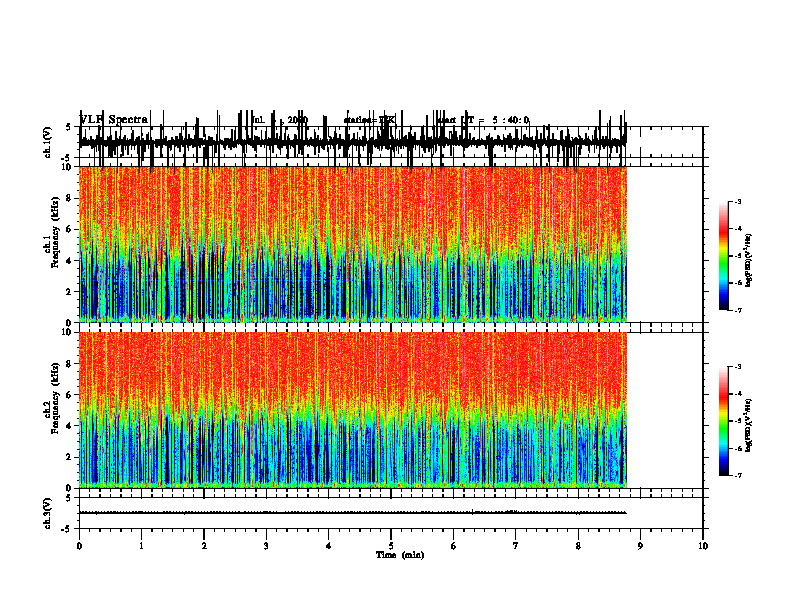Click time axis tick label "8"
Image resolution: width=792 pixels, height=612 pixels.
578,546
